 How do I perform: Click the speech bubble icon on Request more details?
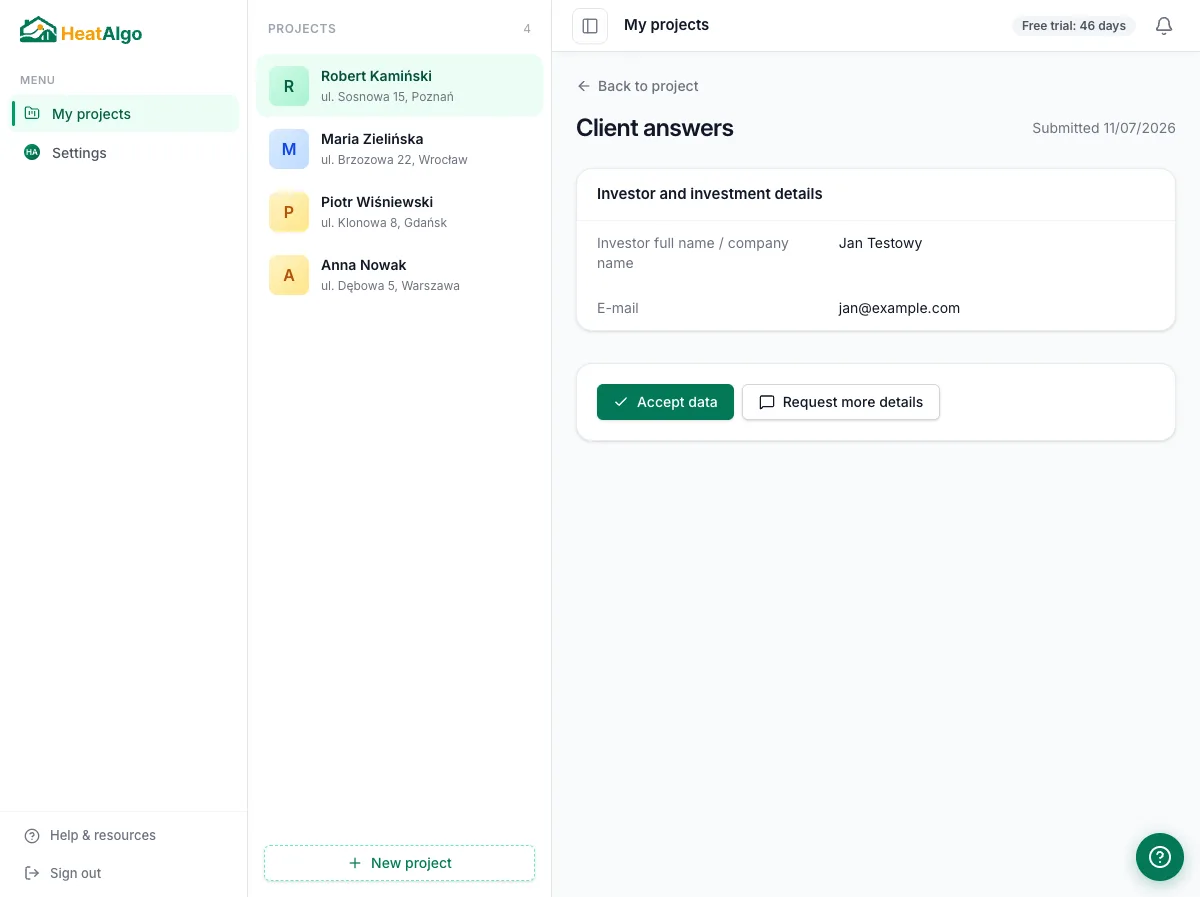point(767,402)
